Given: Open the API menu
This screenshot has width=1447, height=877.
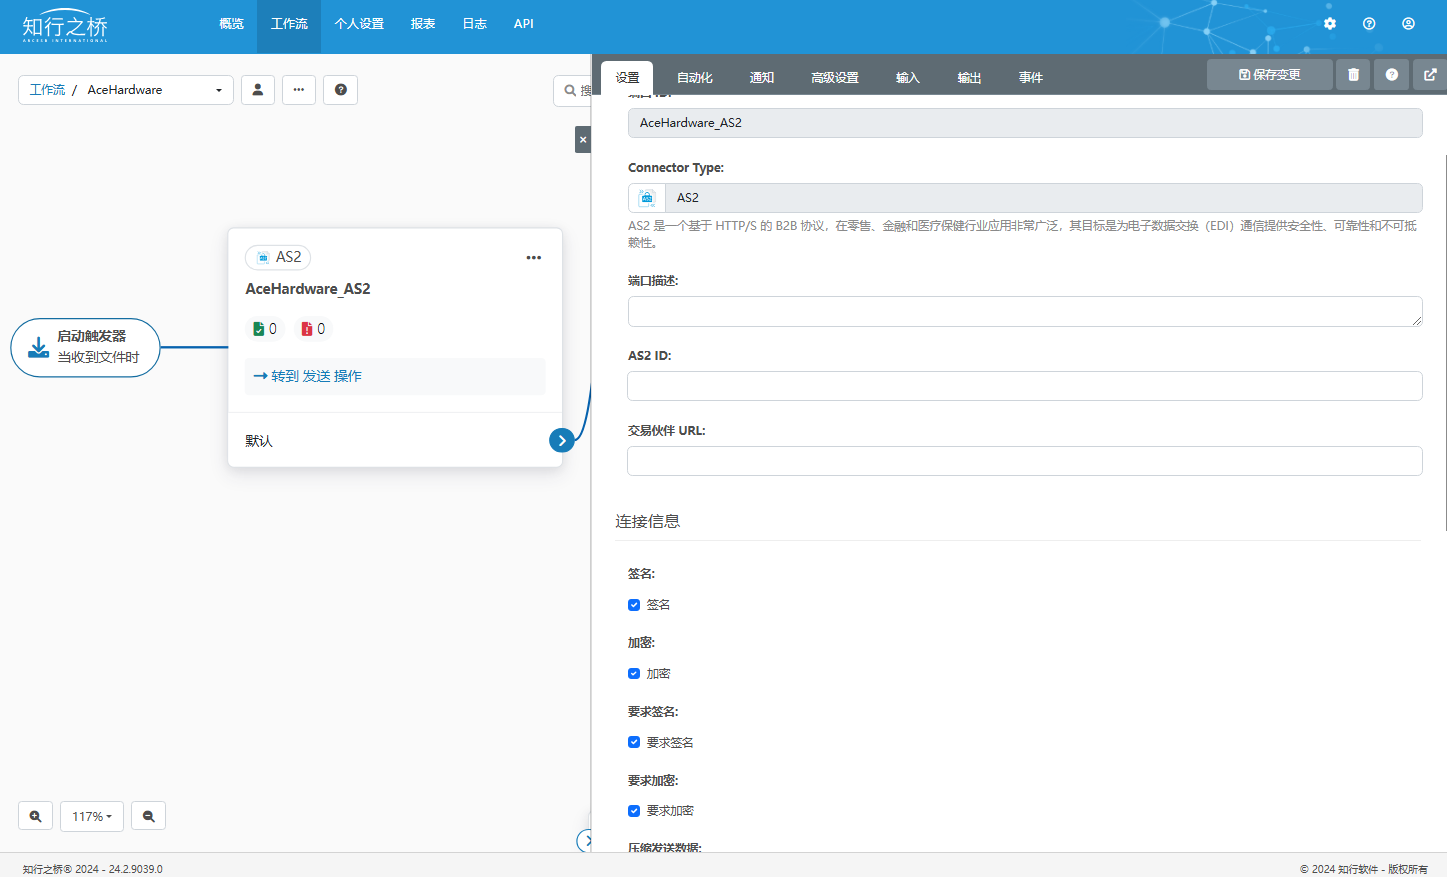Looking at the screenshot, I should pos(524,24).
